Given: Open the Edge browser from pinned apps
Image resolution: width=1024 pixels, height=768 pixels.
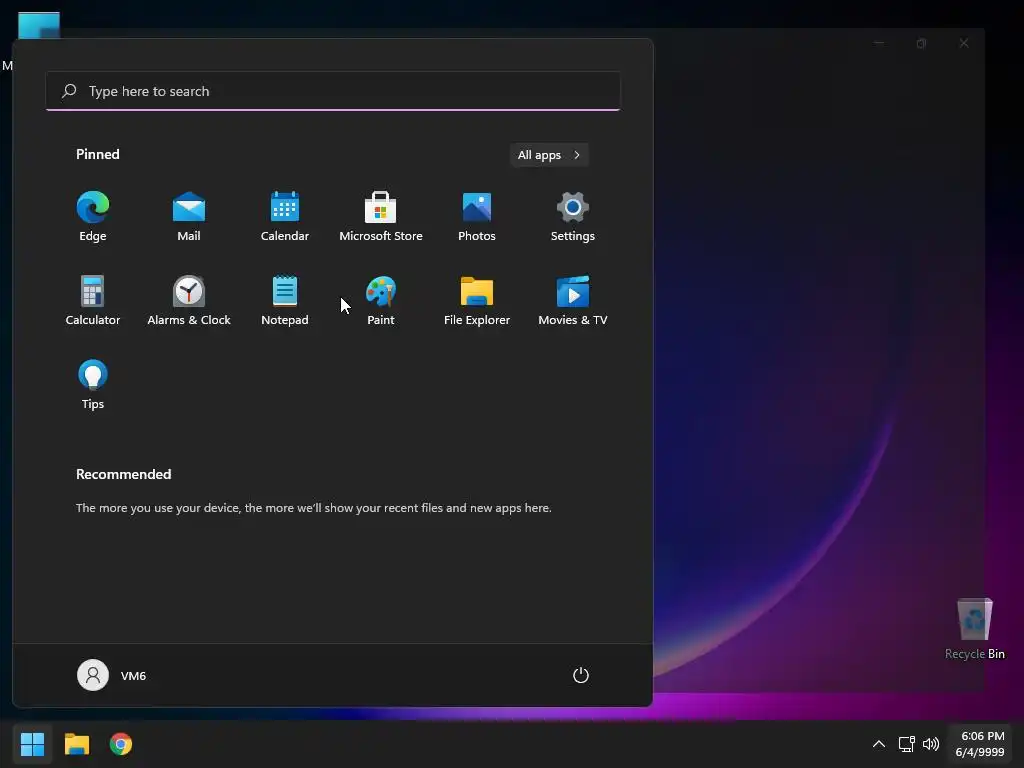Looking at the screenshot, I should (93, 217).
